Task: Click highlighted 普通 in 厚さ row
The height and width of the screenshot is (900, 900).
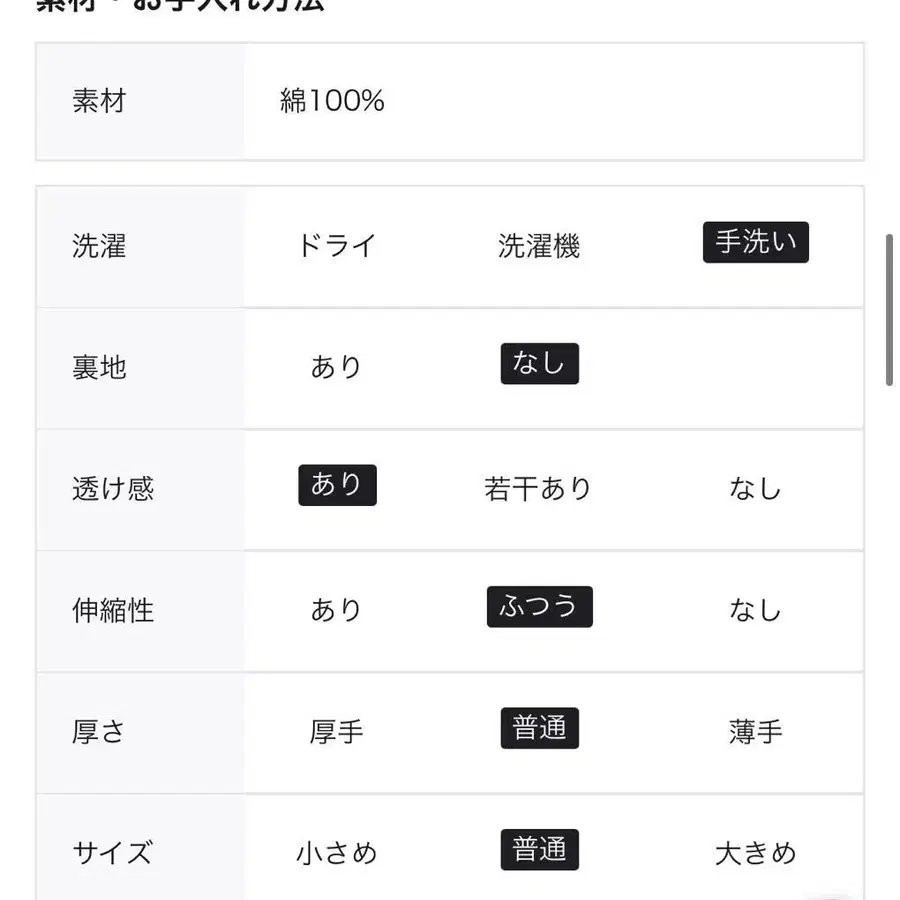Action: [x=539, y=728]
